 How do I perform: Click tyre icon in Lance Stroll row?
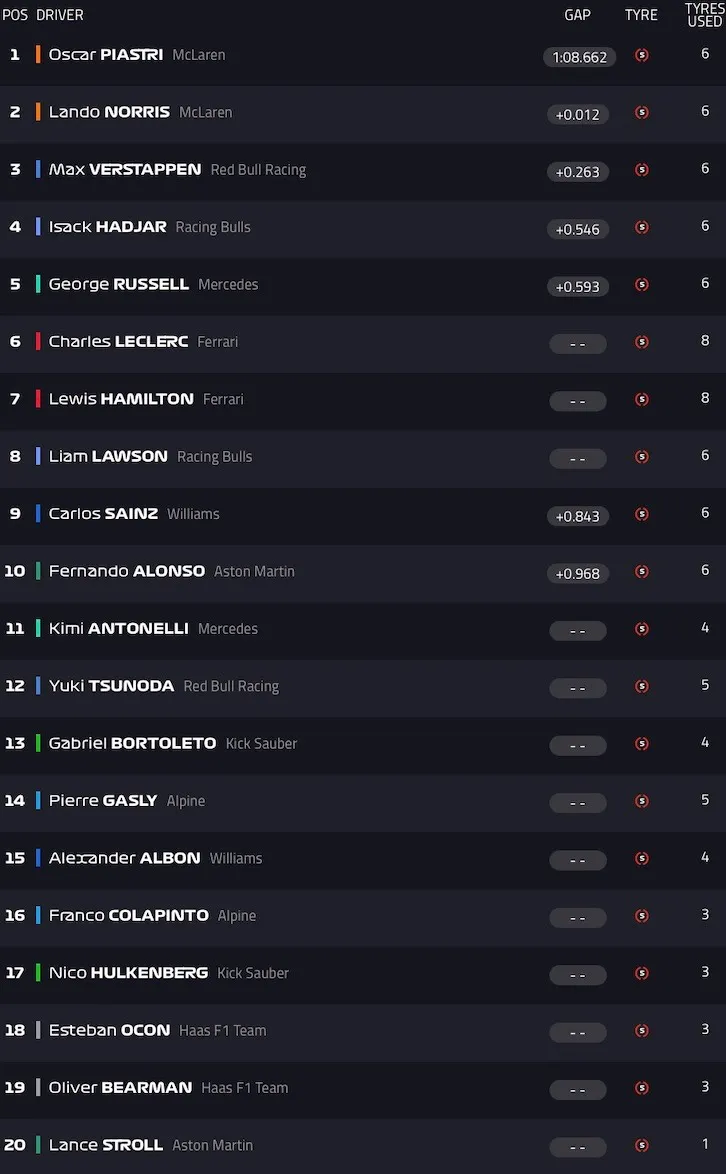[641, 1145]
